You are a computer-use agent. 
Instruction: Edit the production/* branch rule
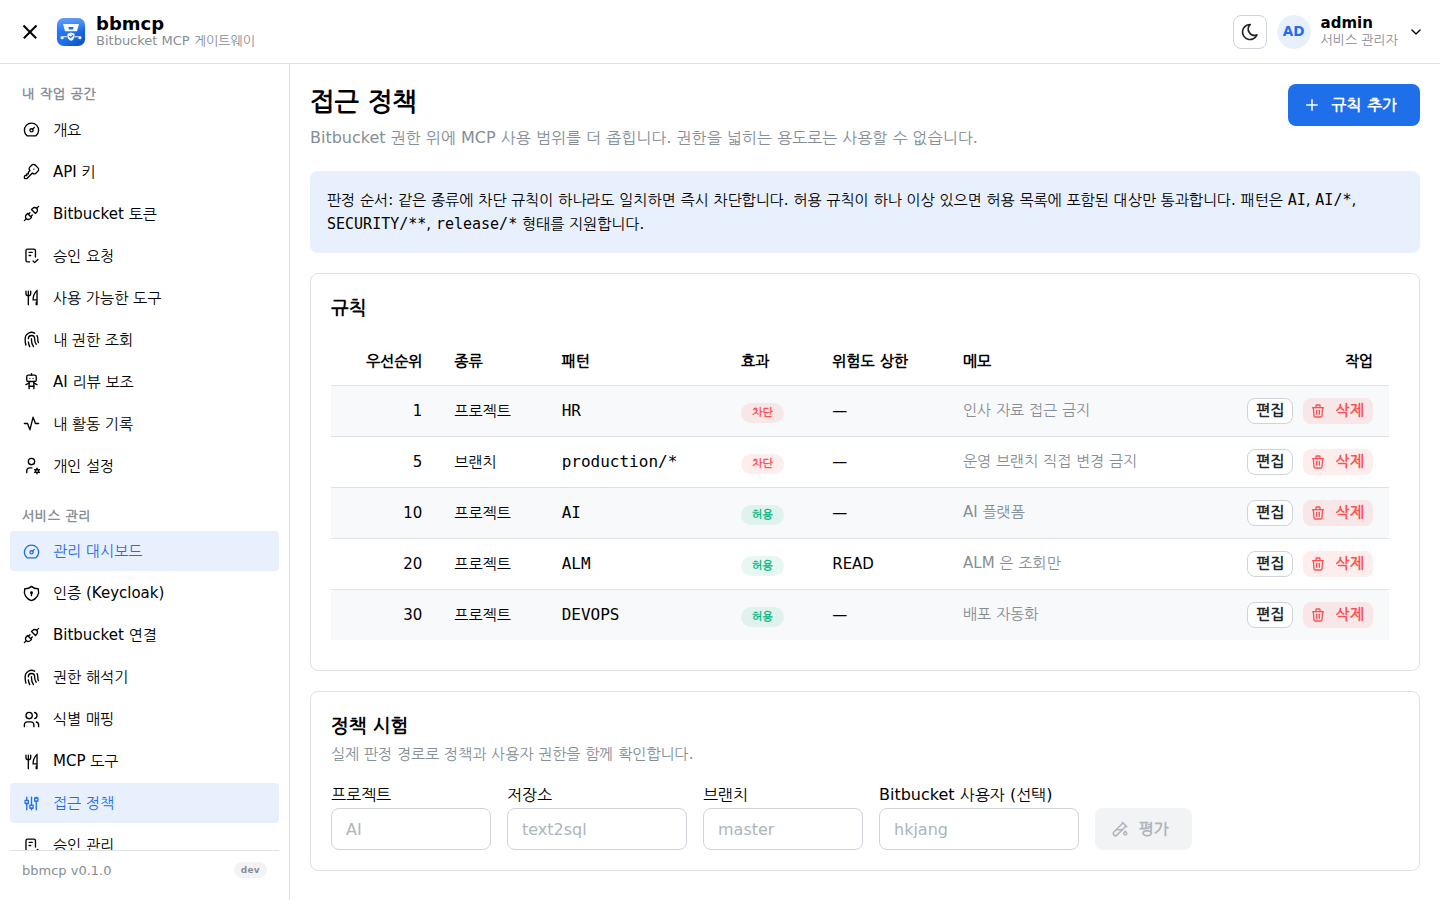pos(1270,462)
